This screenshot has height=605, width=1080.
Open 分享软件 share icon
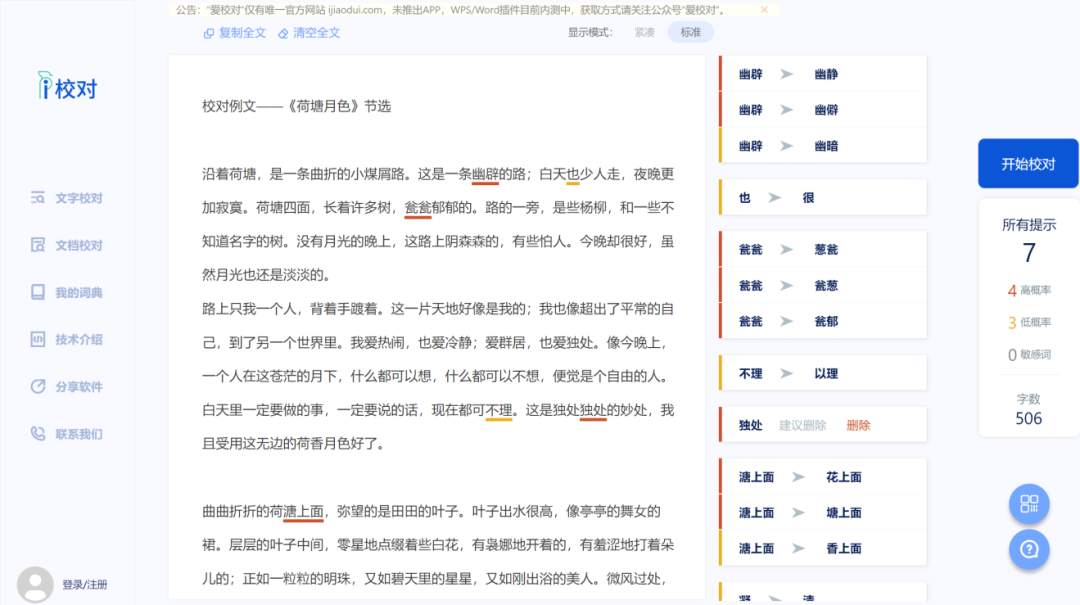(x=37, y=387)
